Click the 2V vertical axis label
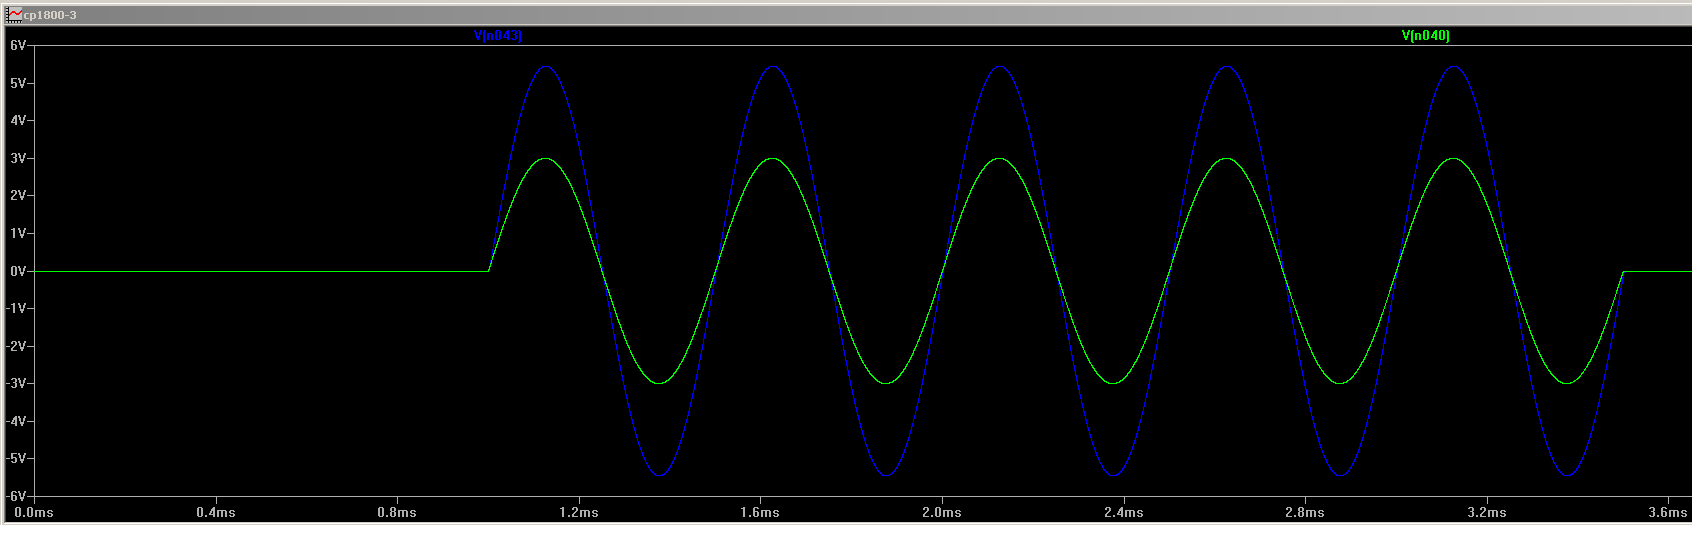Viewport: 1692px width, 540px height. coord(17,196)
